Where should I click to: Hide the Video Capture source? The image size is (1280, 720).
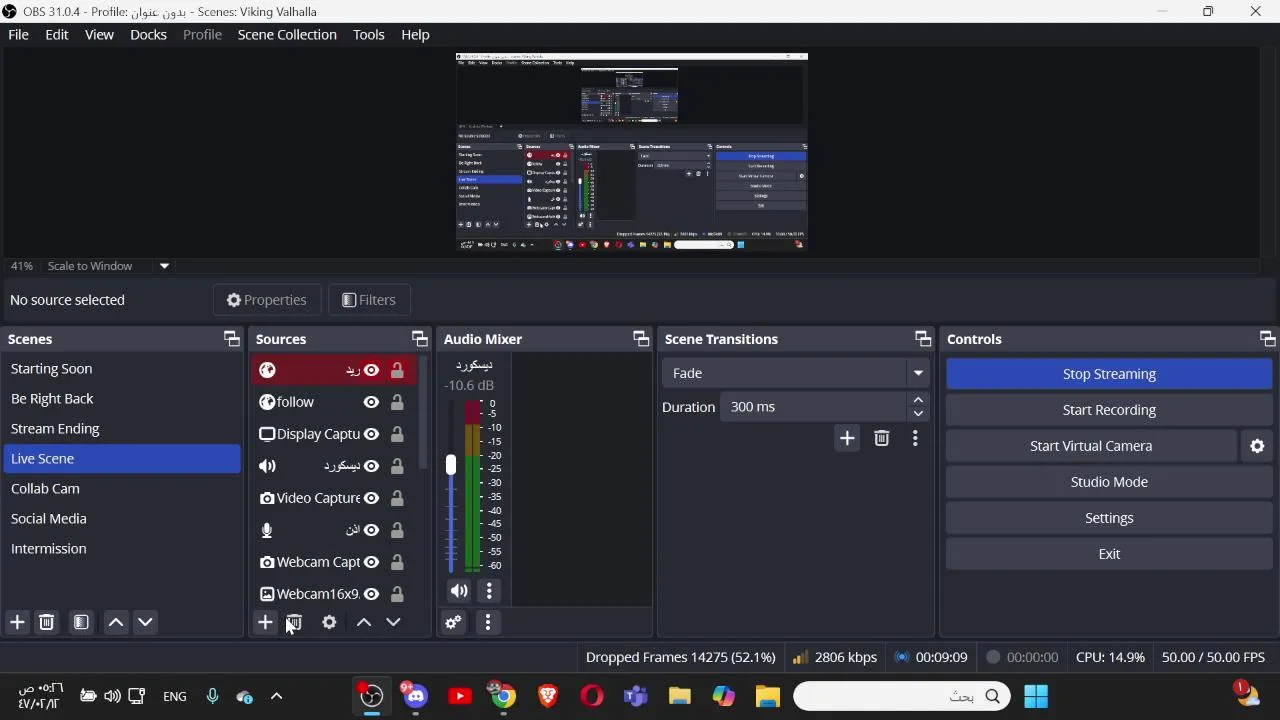click(x=371, y=498)
